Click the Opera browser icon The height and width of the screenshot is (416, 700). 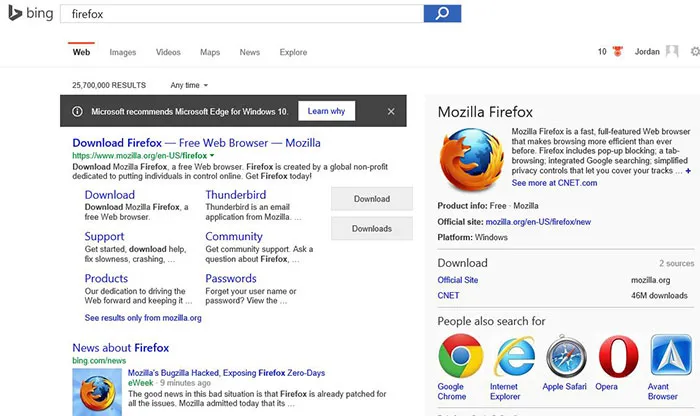[618, 355]
